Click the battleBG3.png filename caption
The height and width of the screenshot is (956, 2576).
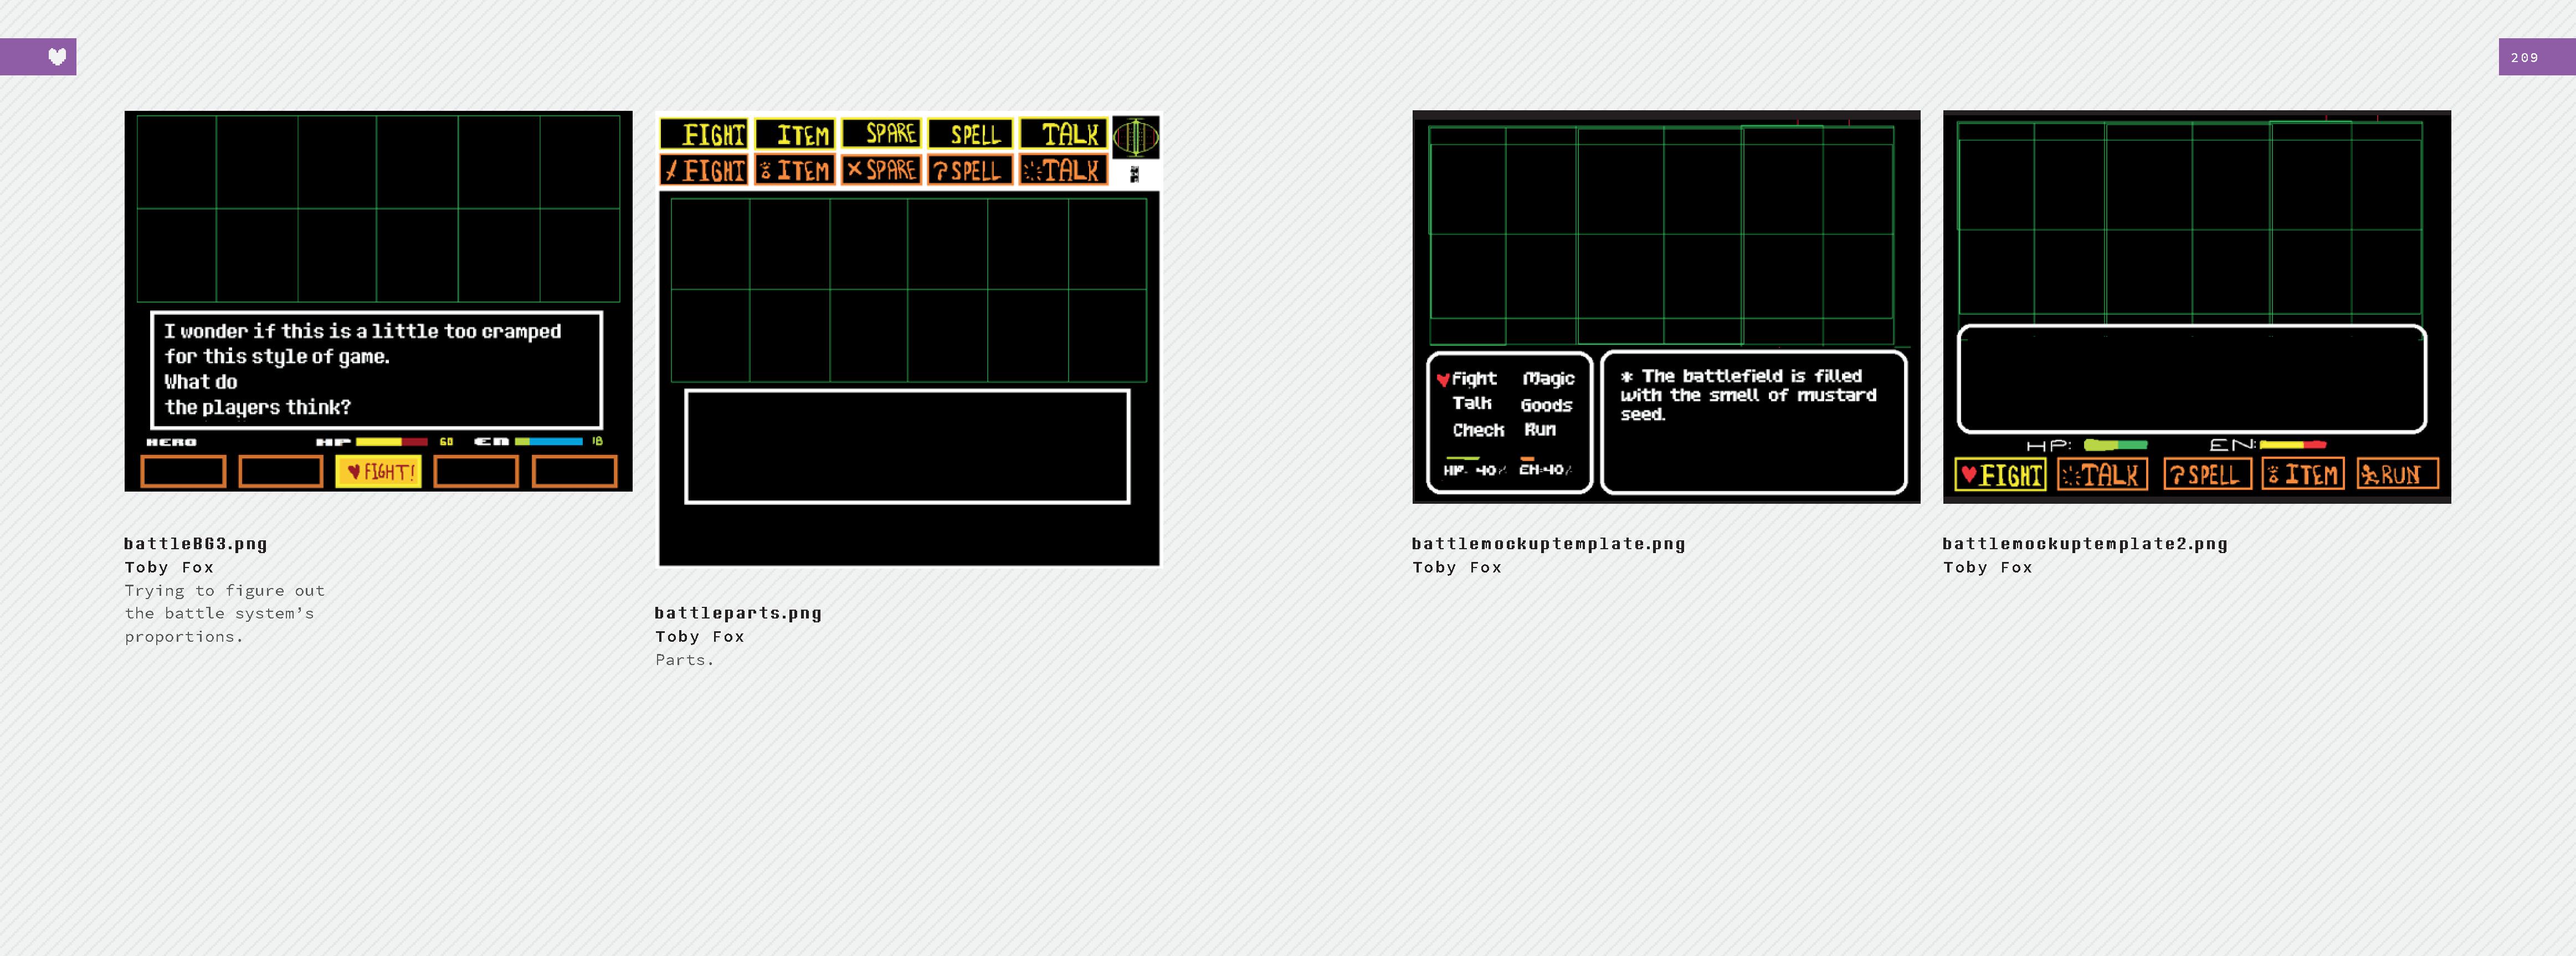pyautogui.click(x=196, y=544)
